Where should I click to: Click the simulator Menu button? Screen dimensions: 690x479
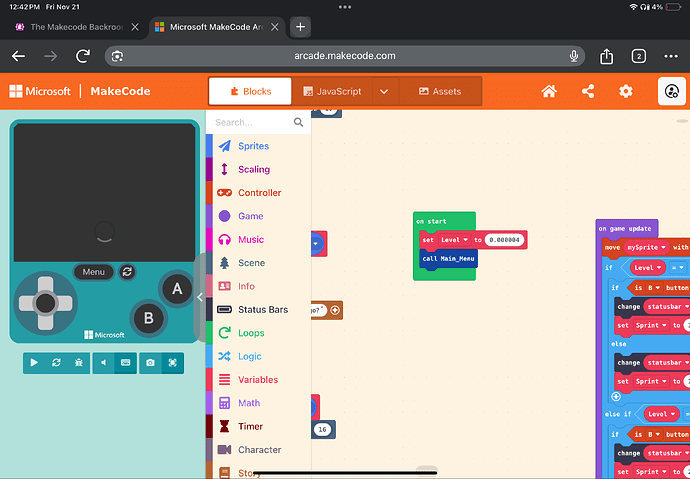pyautogui.click(x=94, y=272)
